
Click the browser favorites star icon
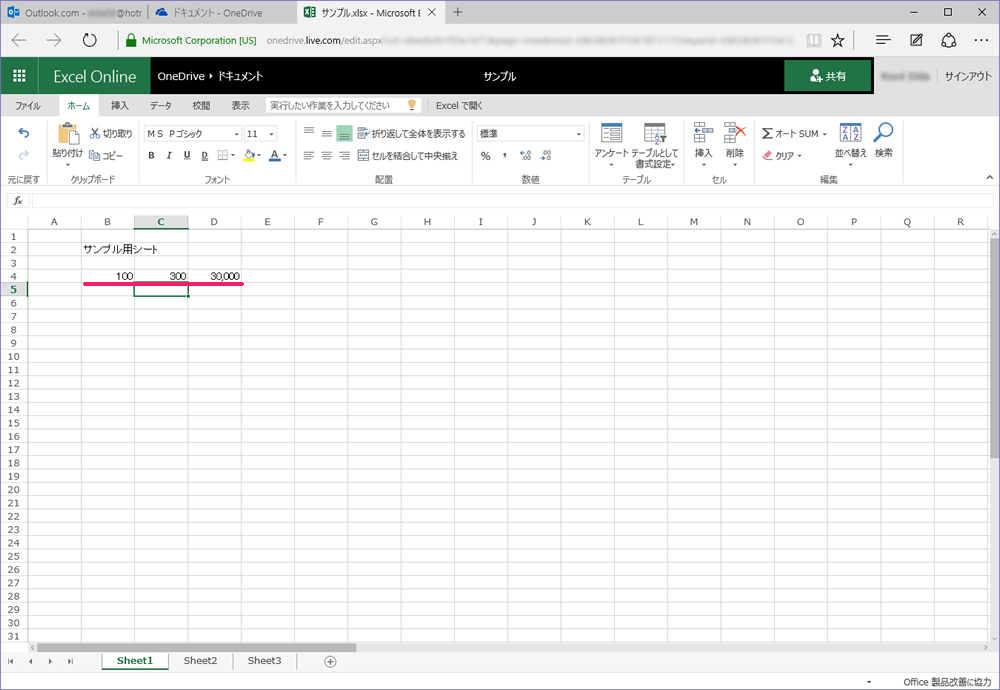click(837, 40)
